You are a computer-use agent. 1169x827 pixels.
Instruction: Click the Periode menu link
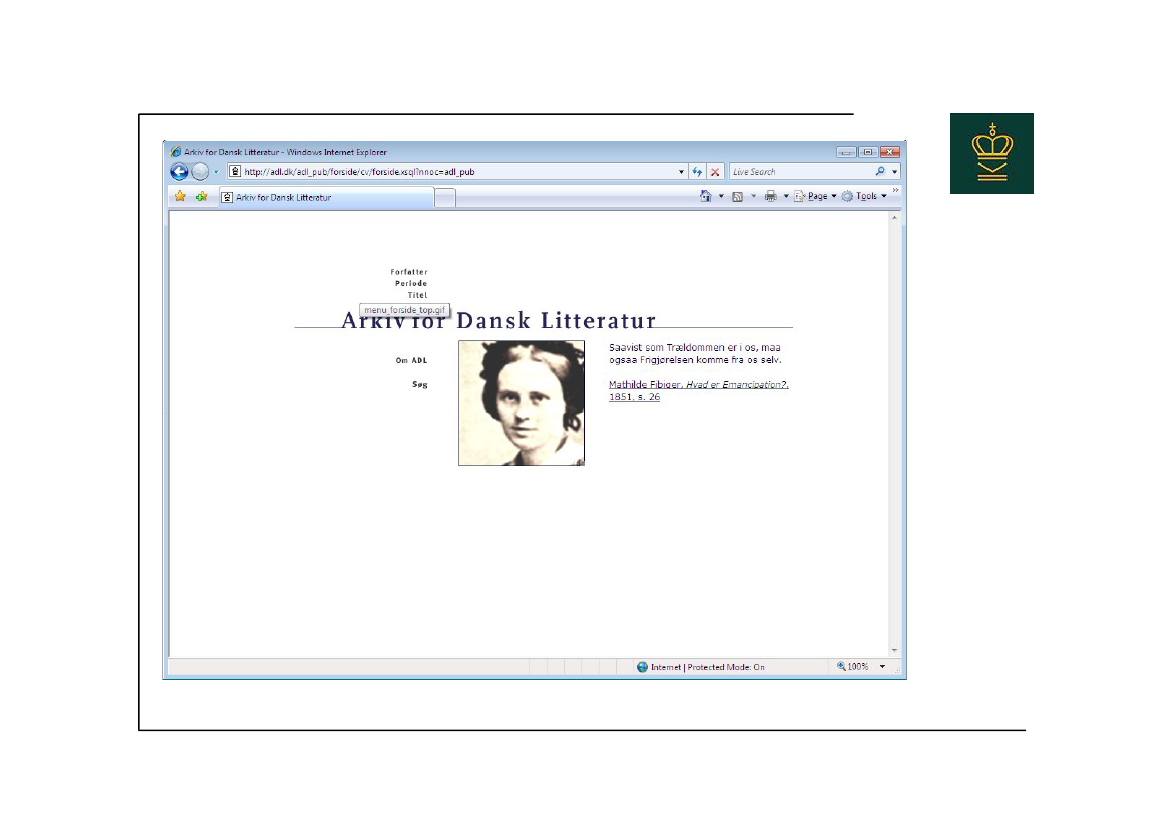click(x=411, y=283)
